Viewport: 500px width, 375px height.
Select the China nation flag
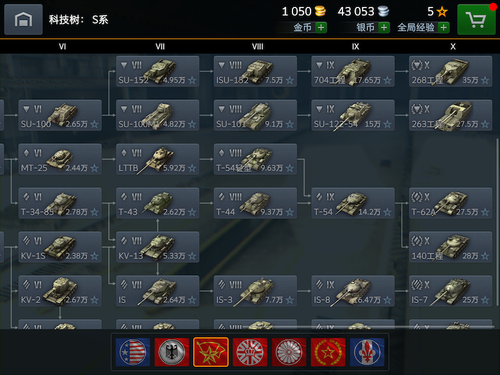[x=328, y=352]
